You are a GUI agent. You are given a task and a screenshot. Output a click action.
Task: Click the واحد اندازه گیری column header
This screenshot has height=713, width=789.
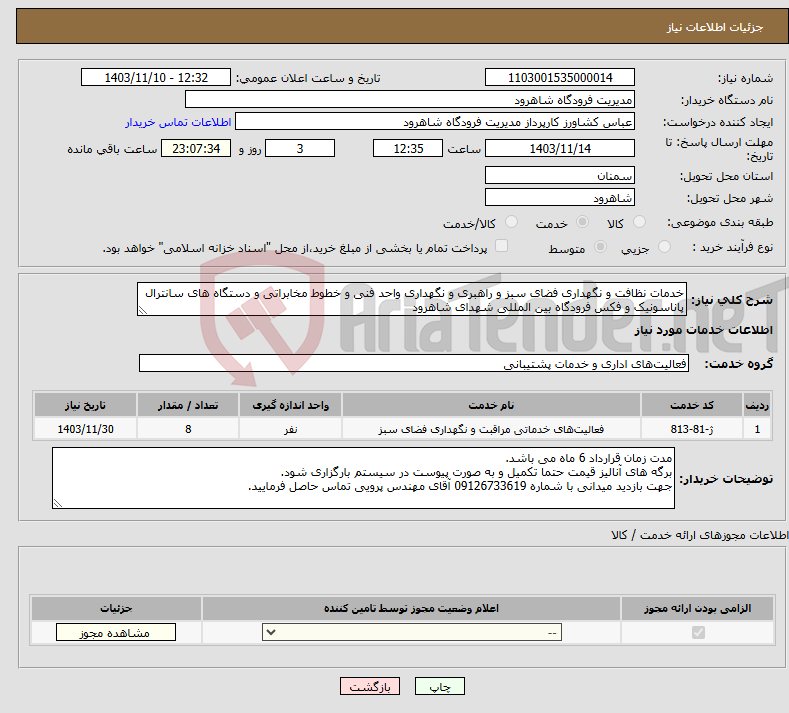point(290,405)
